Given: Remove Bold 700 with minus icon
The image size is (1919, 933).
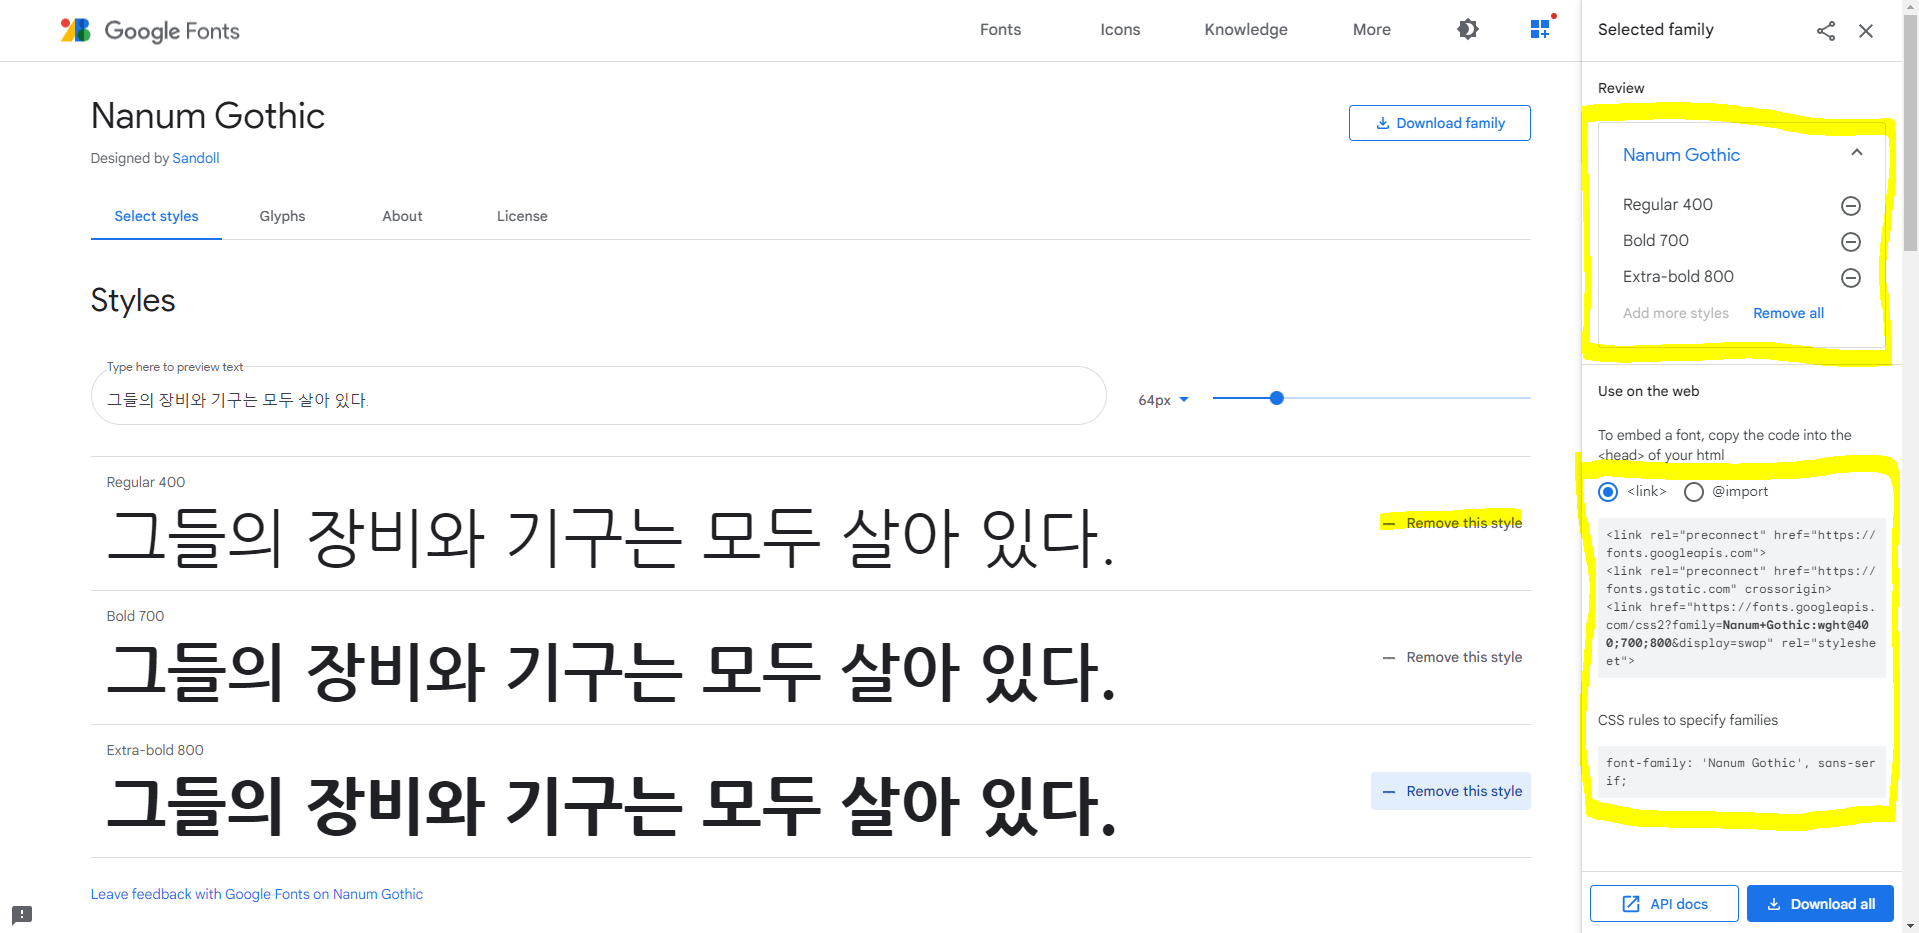Looking at the screenshot, I should tap(1851, 242).
